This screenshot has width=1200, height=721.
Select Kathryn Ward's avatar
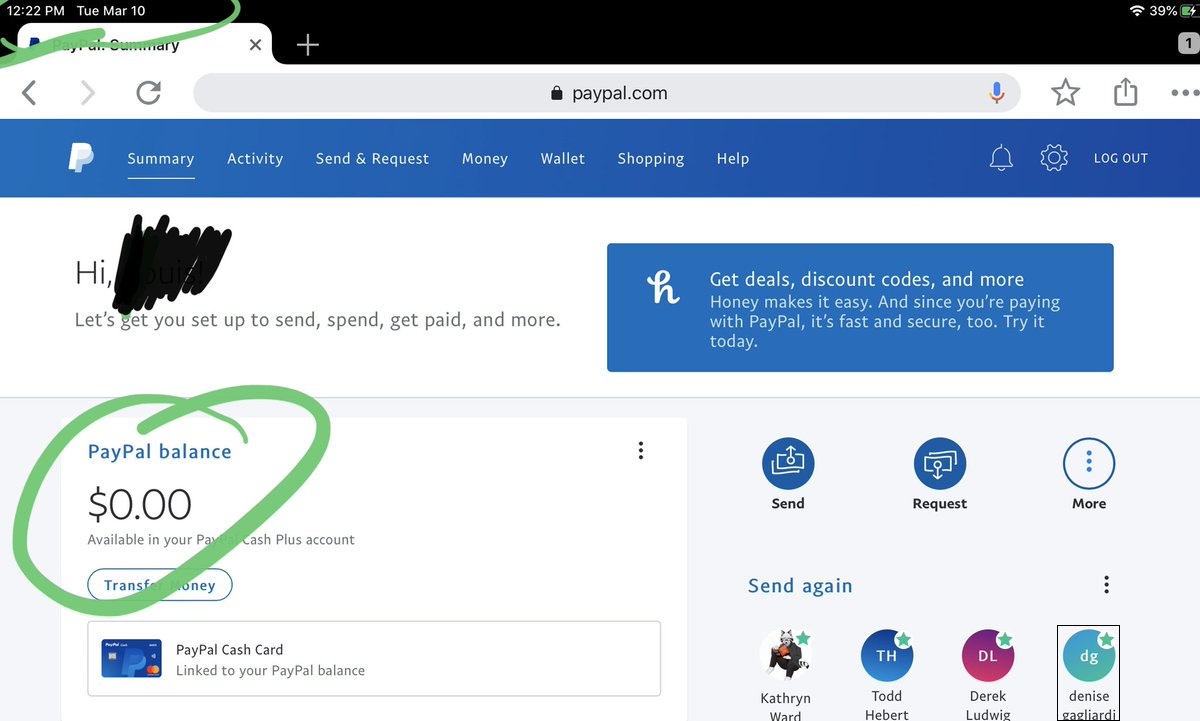coord(785,656)
